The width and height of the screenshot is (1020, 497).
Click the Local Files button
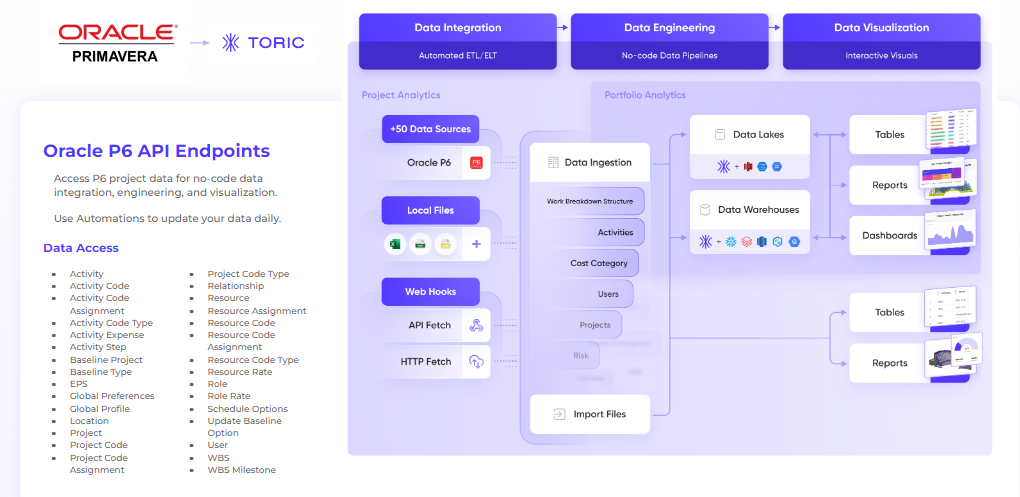point(431,211)
